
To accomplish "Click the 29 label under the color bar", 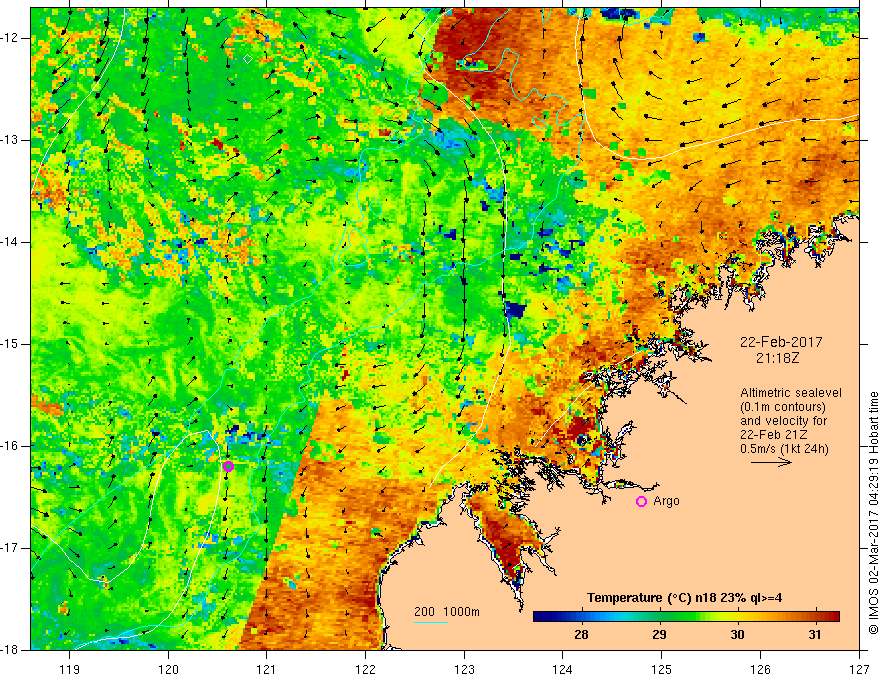I will coord(659,635).
